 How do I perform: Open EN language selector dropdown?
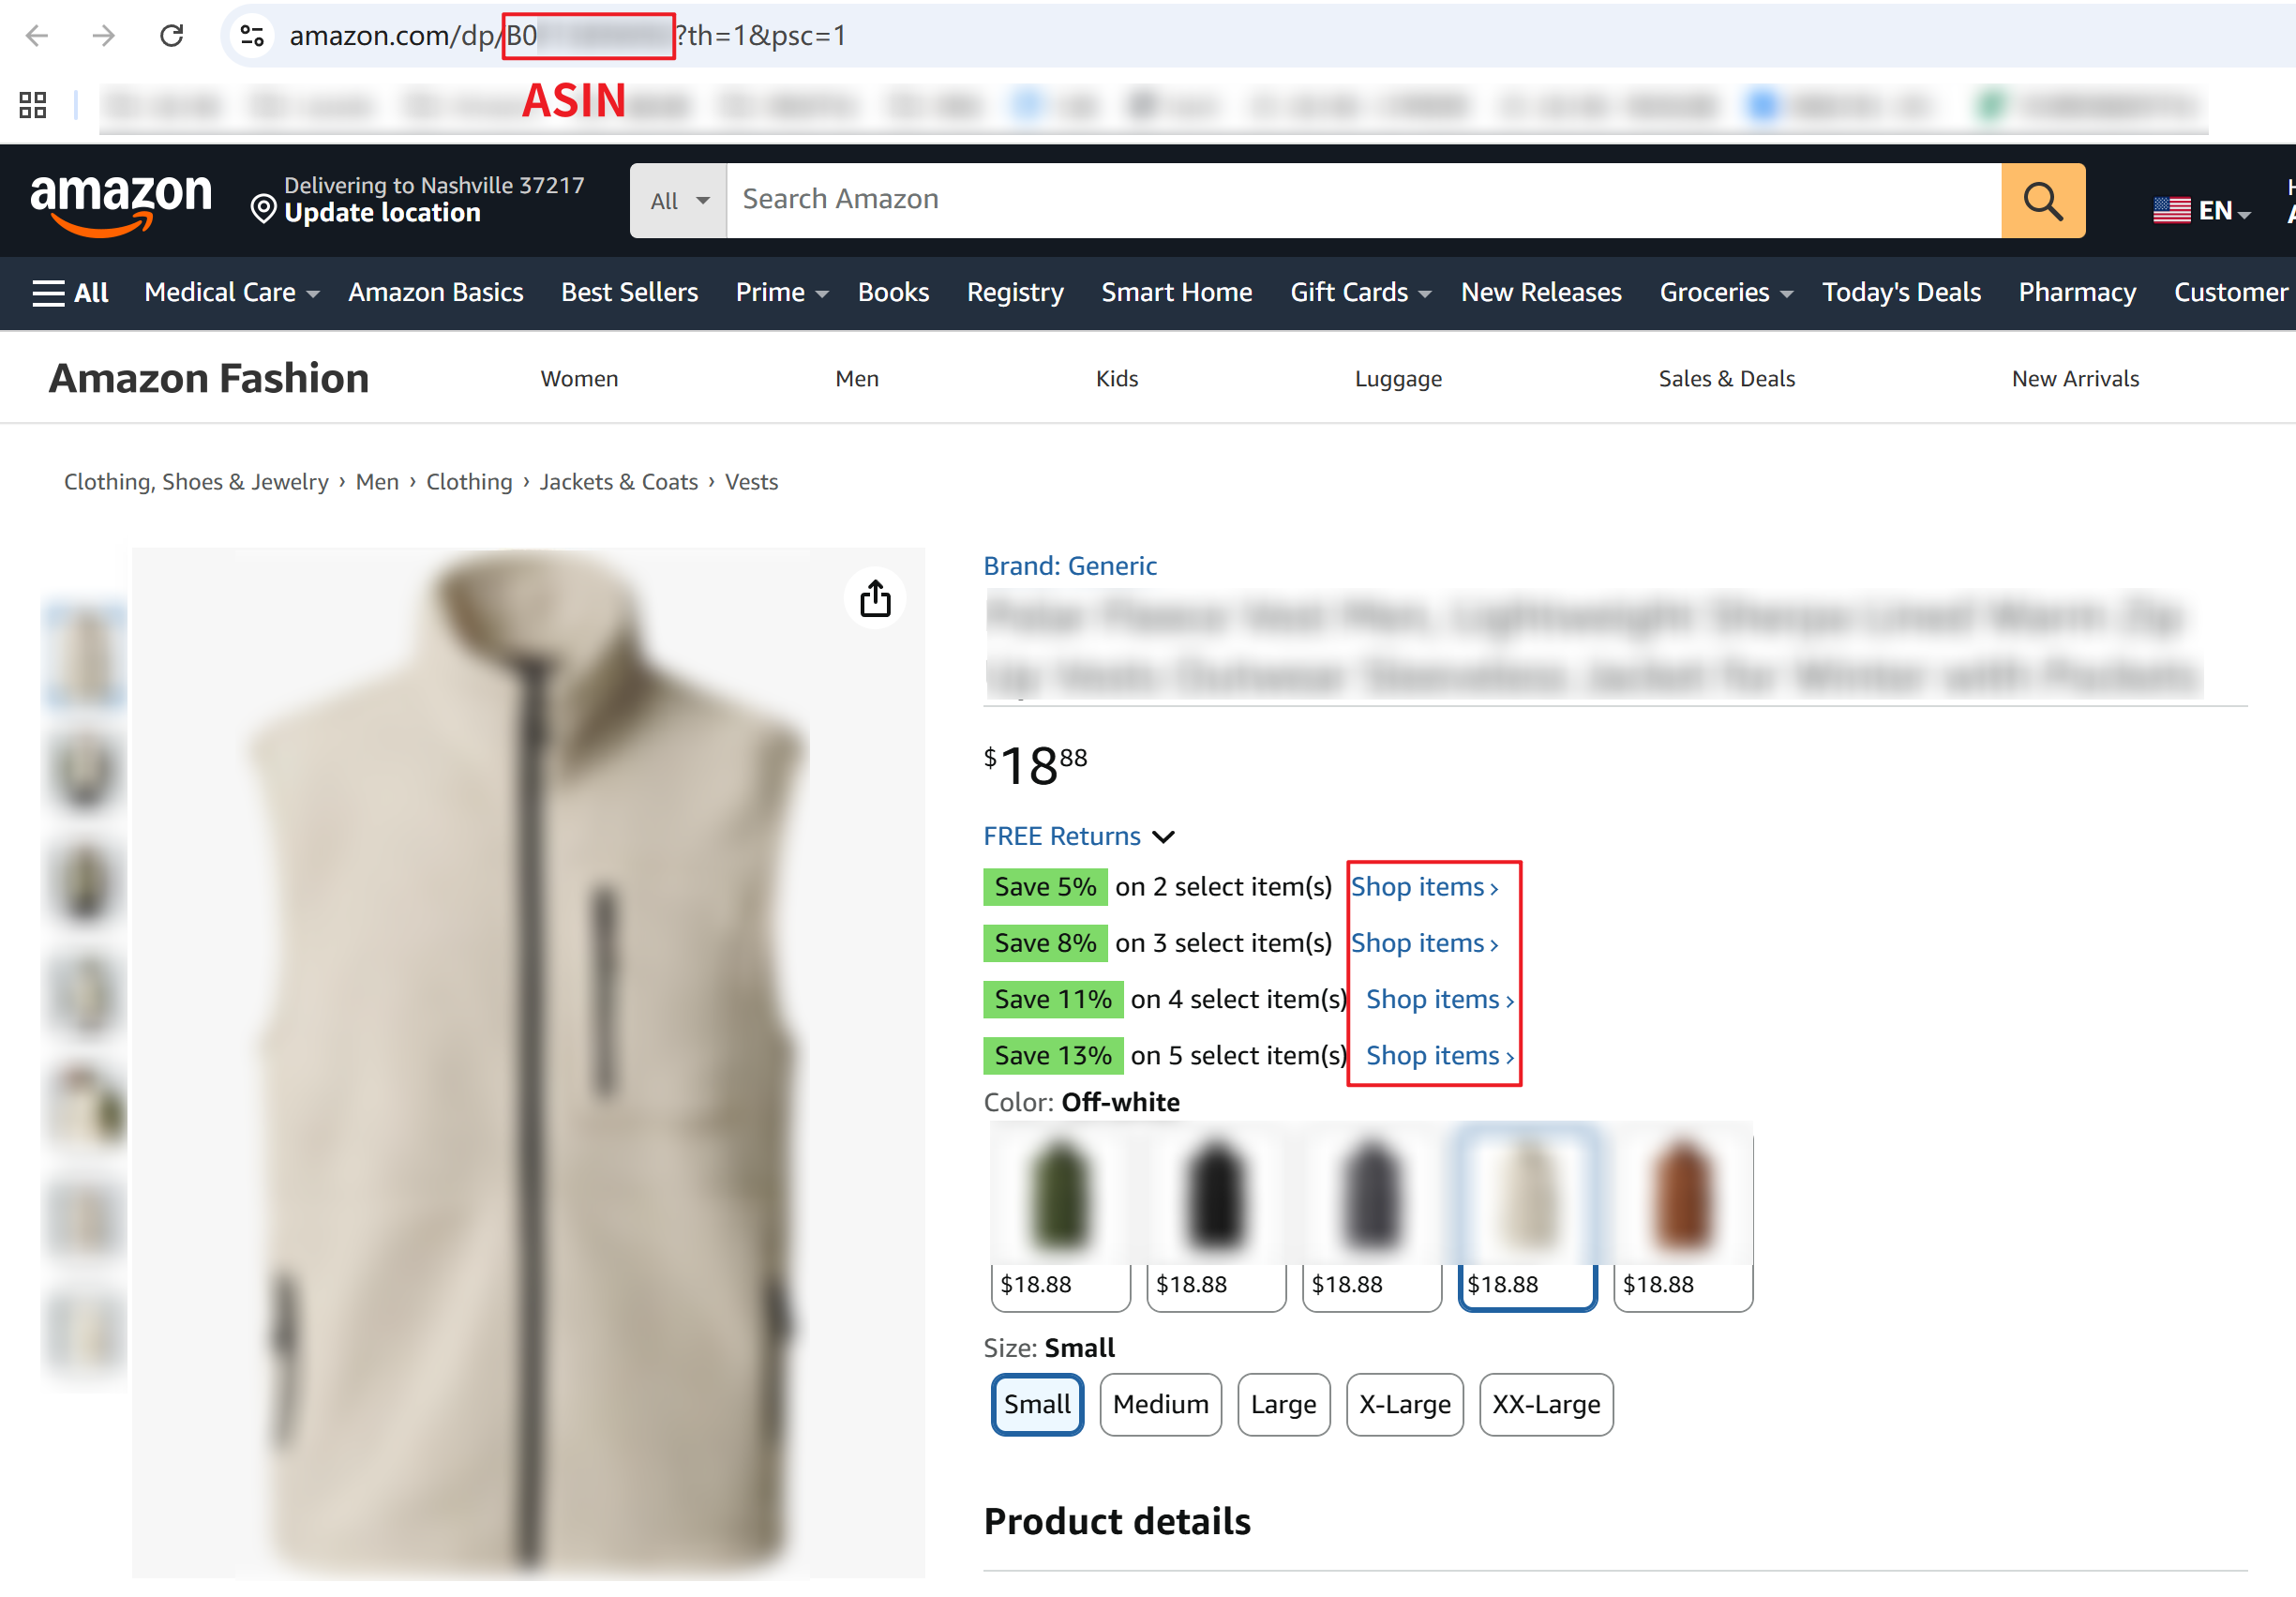tap(2203, 210)
